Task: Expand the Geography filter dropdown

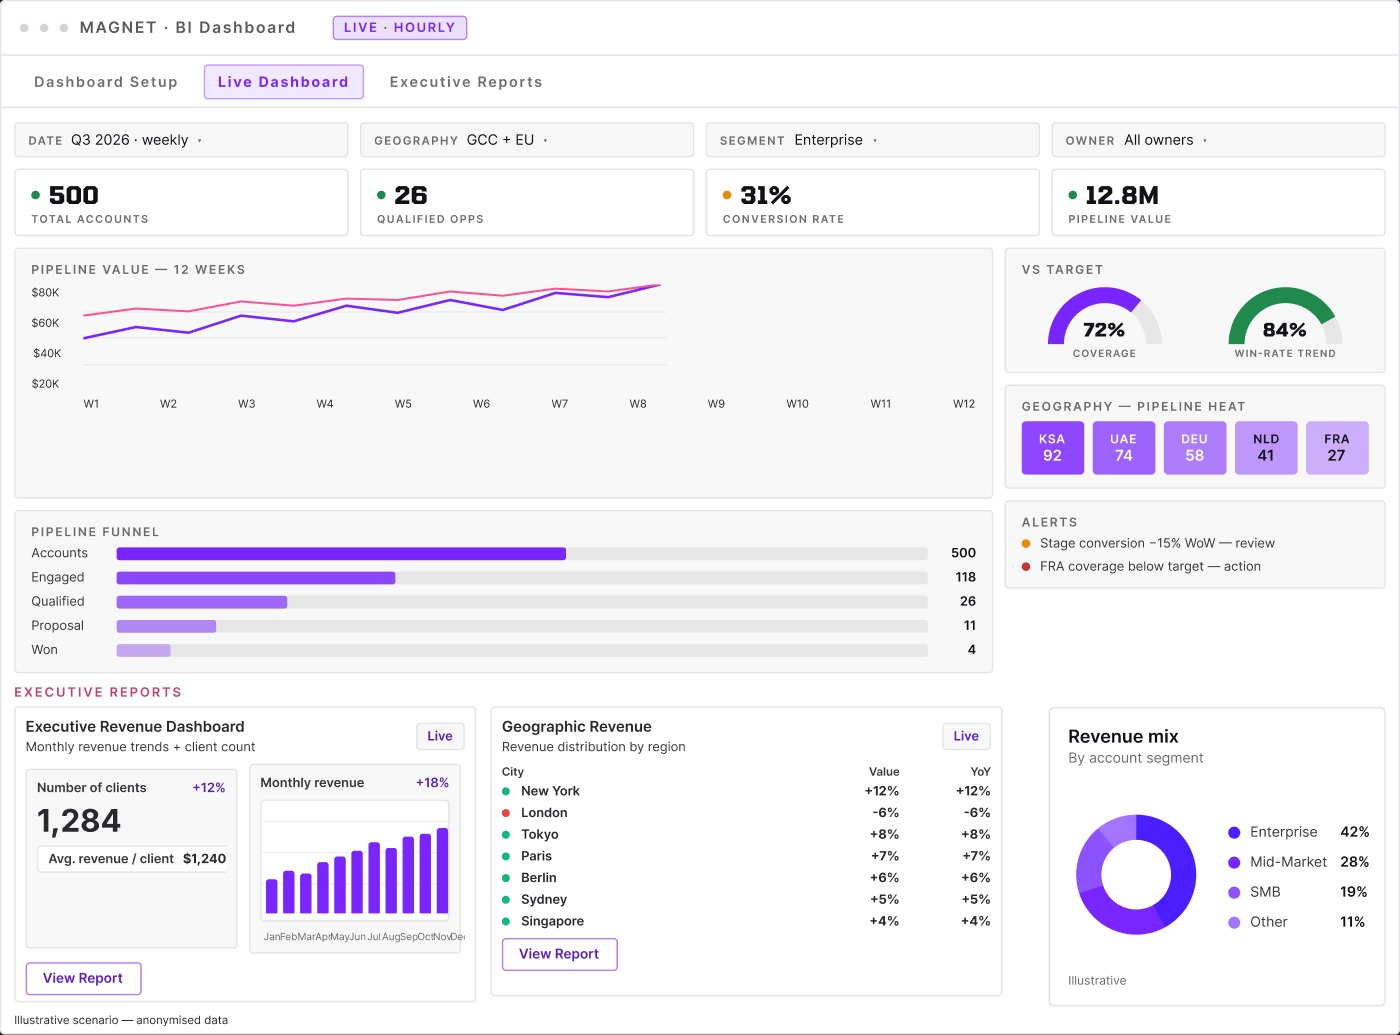Action: click(527, 140)
